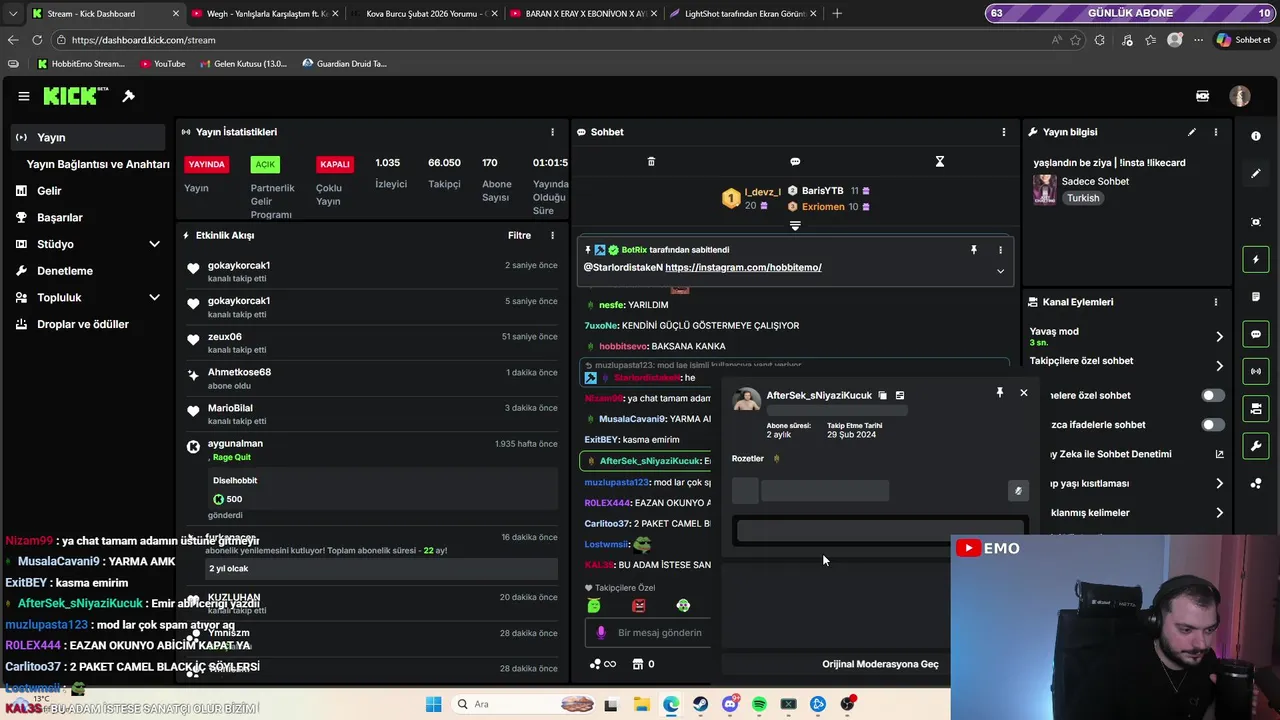The width and height of the screenshot is (1280, 720).
Task: Open message history icon next to AfterSek_sNiyaziKucuk
Action: pos(900,396)
